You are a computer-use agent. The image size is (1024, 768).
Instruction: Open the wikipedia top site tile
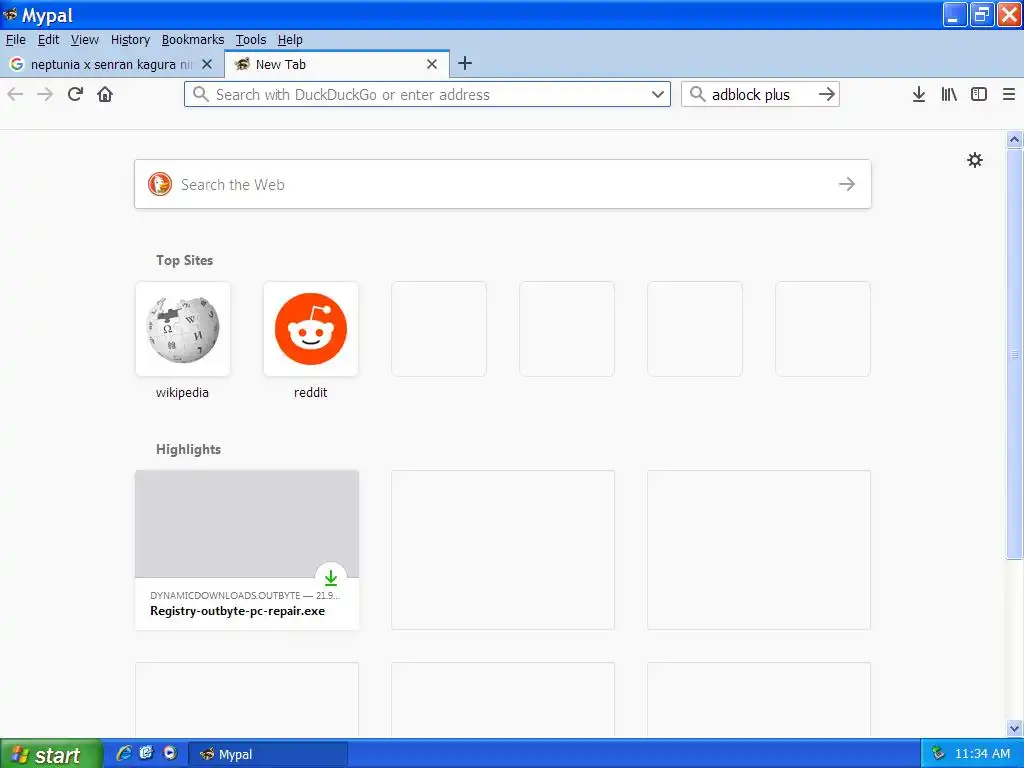pos(183,329)
